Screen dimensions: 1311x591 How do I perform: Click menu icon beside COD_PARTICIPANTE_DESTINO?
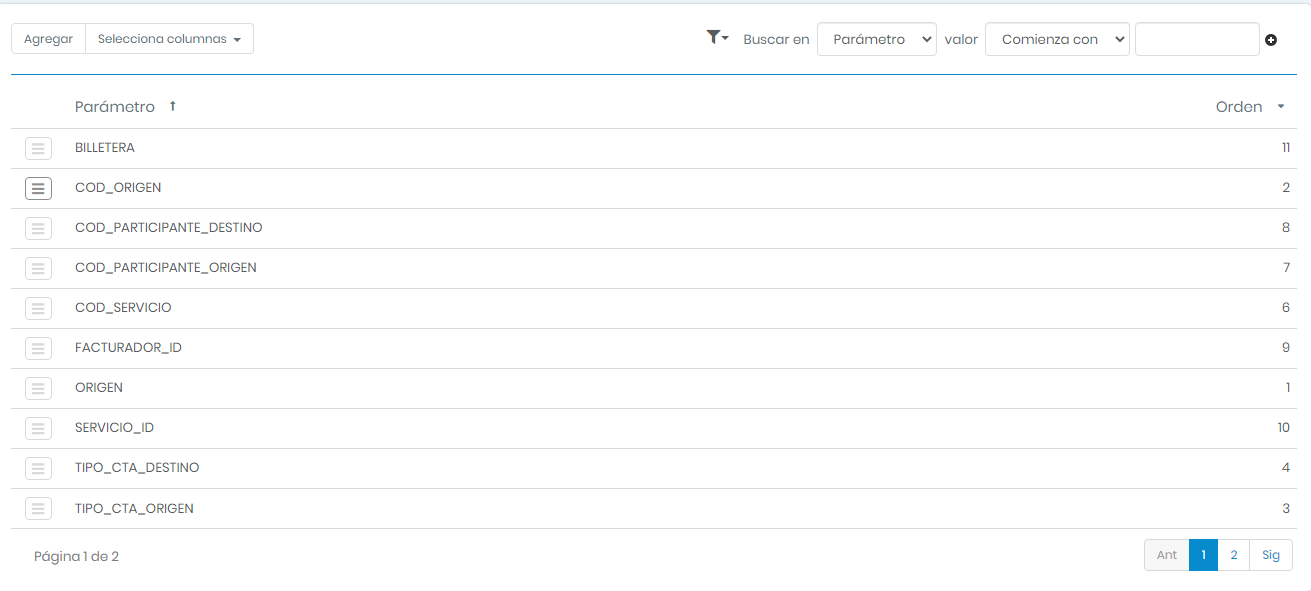pos(38,228)
